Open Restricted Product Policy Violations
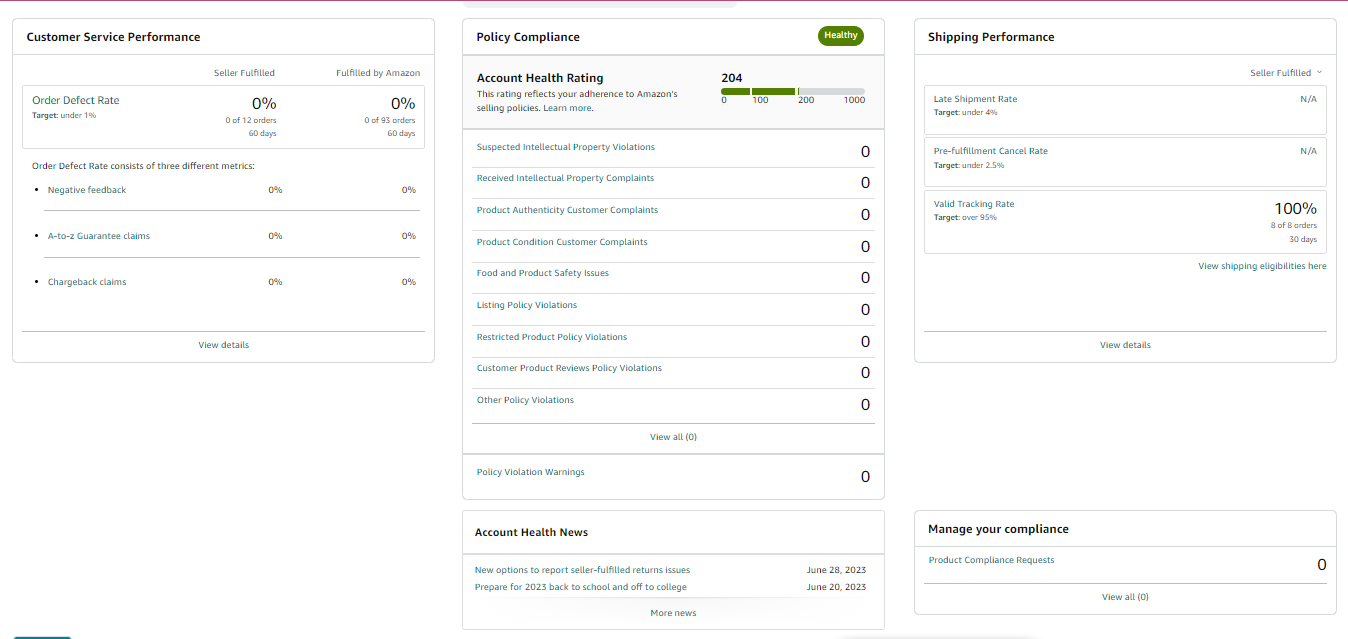Viewport: 1348px width, 639px height. pos(552,337)
